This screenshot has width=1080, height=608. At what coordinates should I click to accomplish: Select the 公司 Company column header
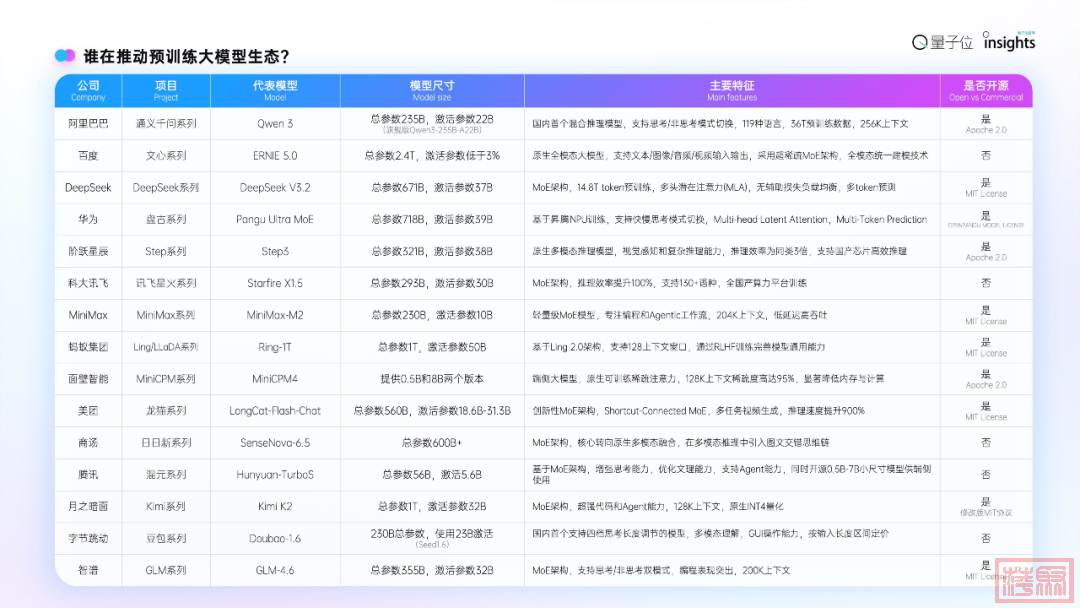click(x=88, y=91)
